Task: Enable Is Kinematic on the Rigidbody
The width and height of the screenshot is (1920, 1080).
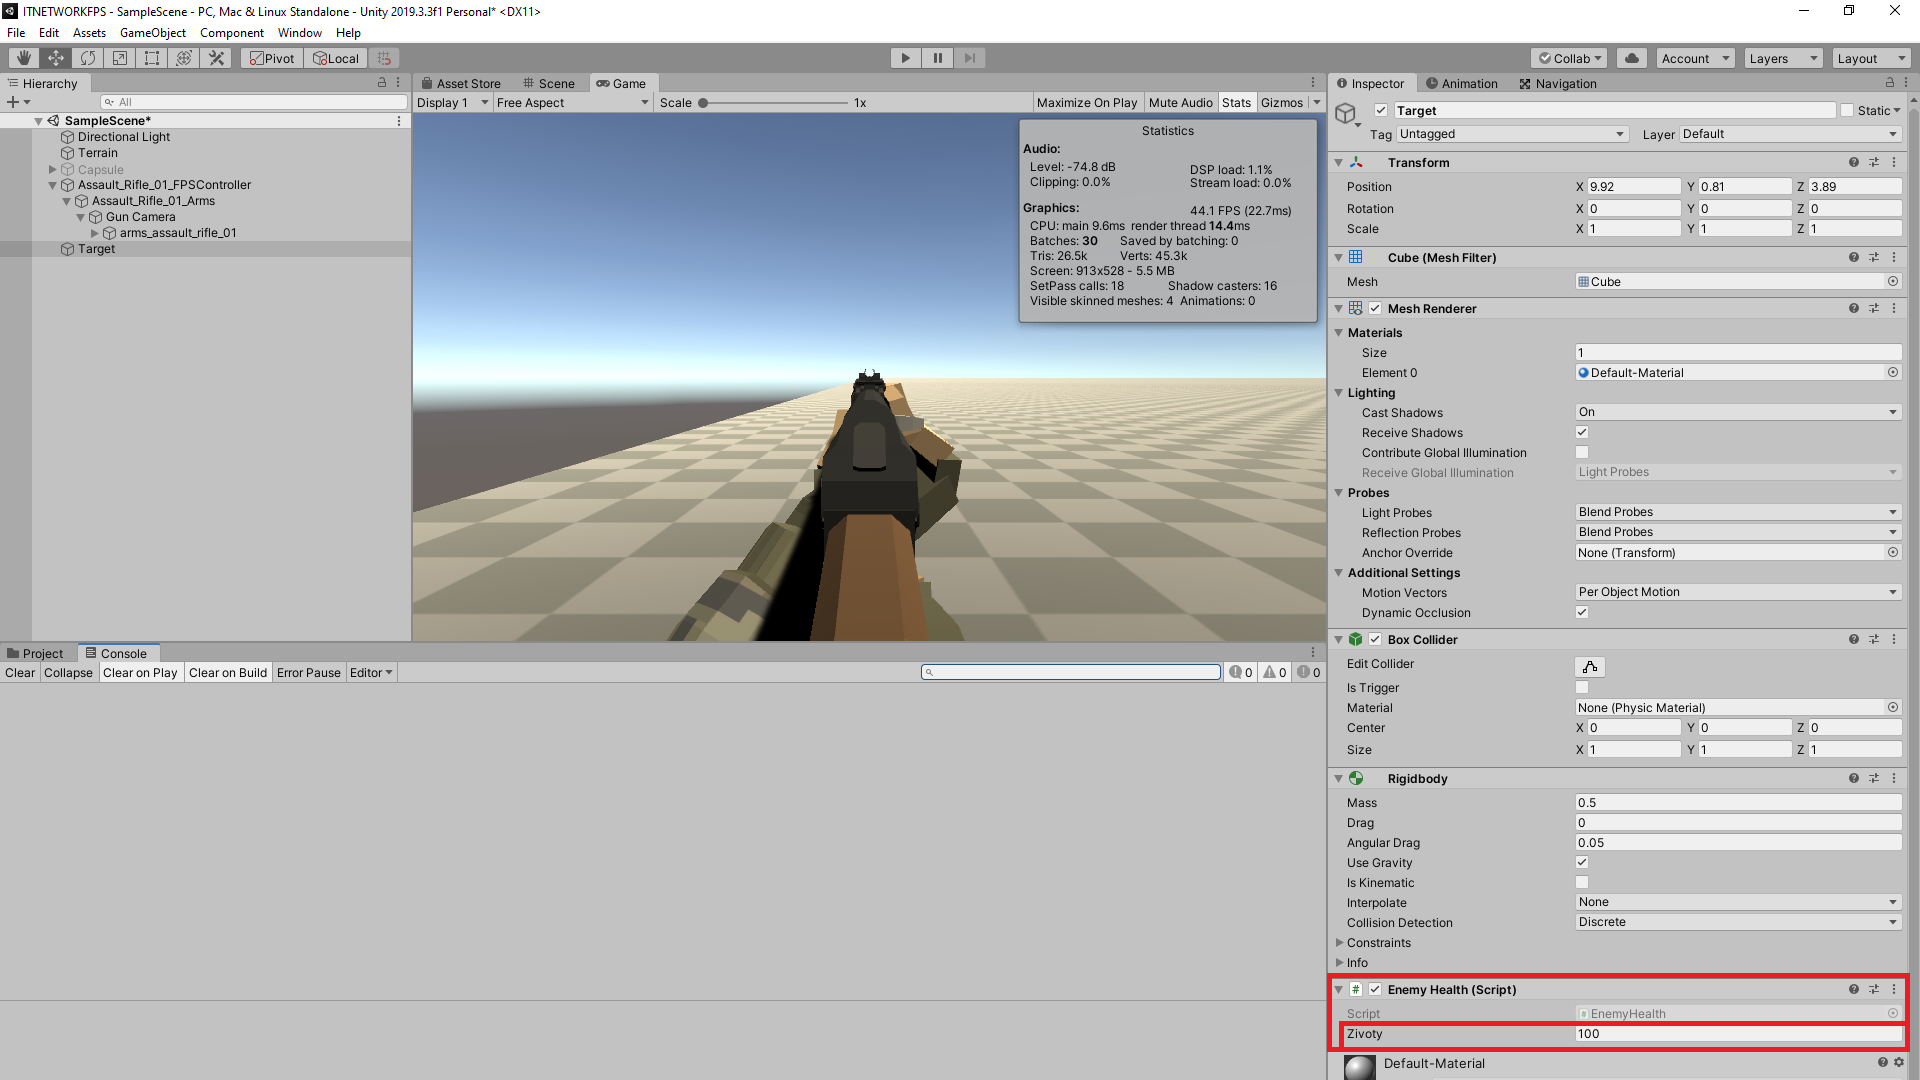Action: pos(1582,882)
